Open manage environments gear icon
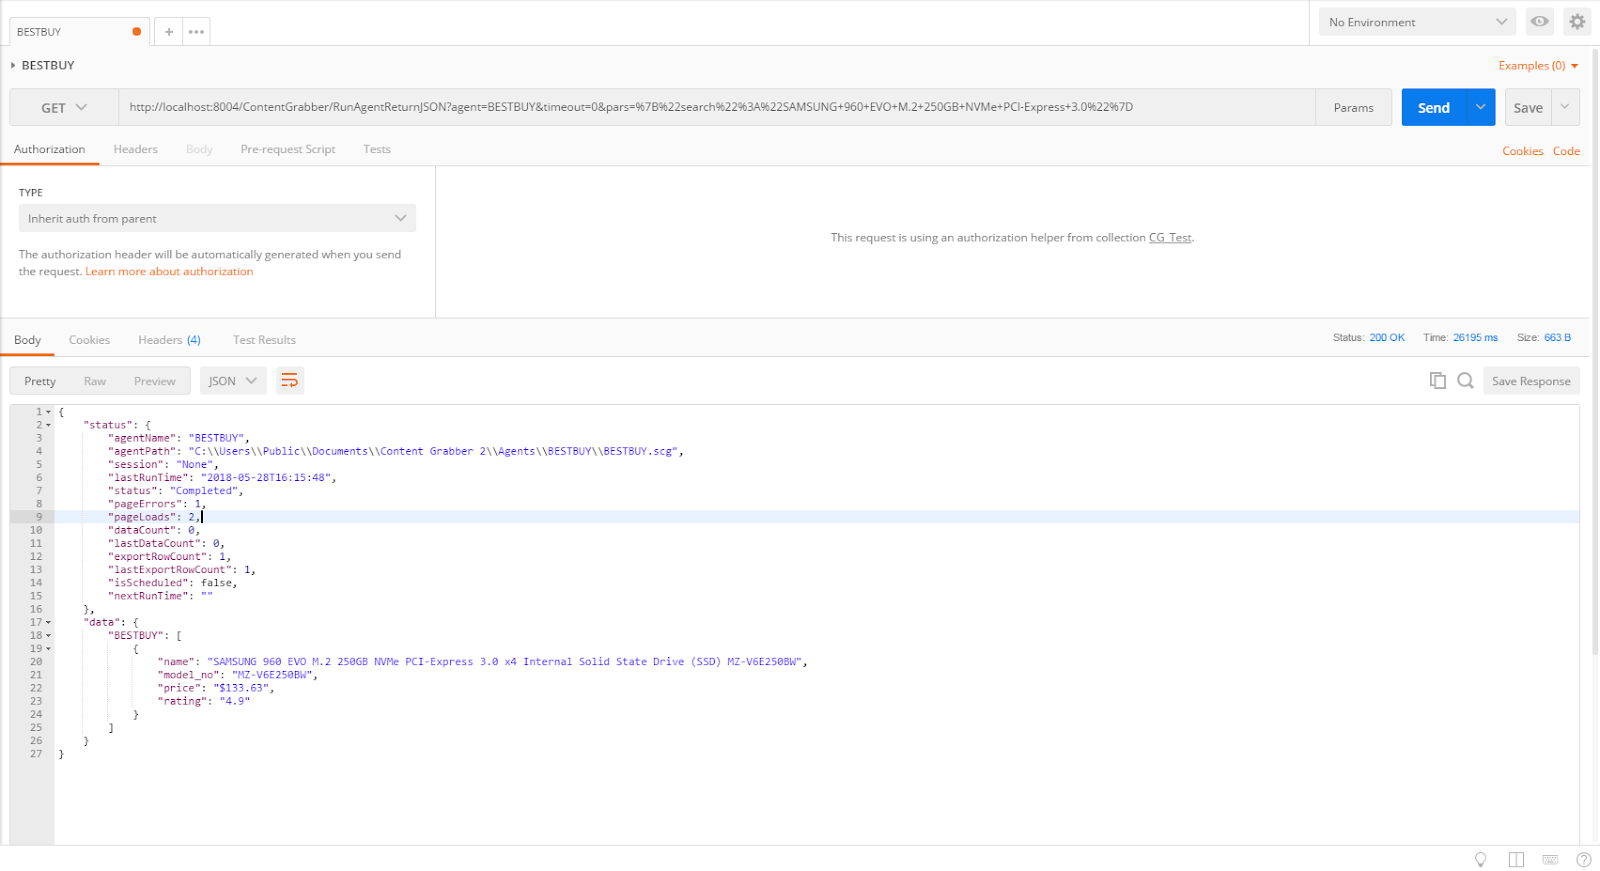 [x=1577, y=21]
